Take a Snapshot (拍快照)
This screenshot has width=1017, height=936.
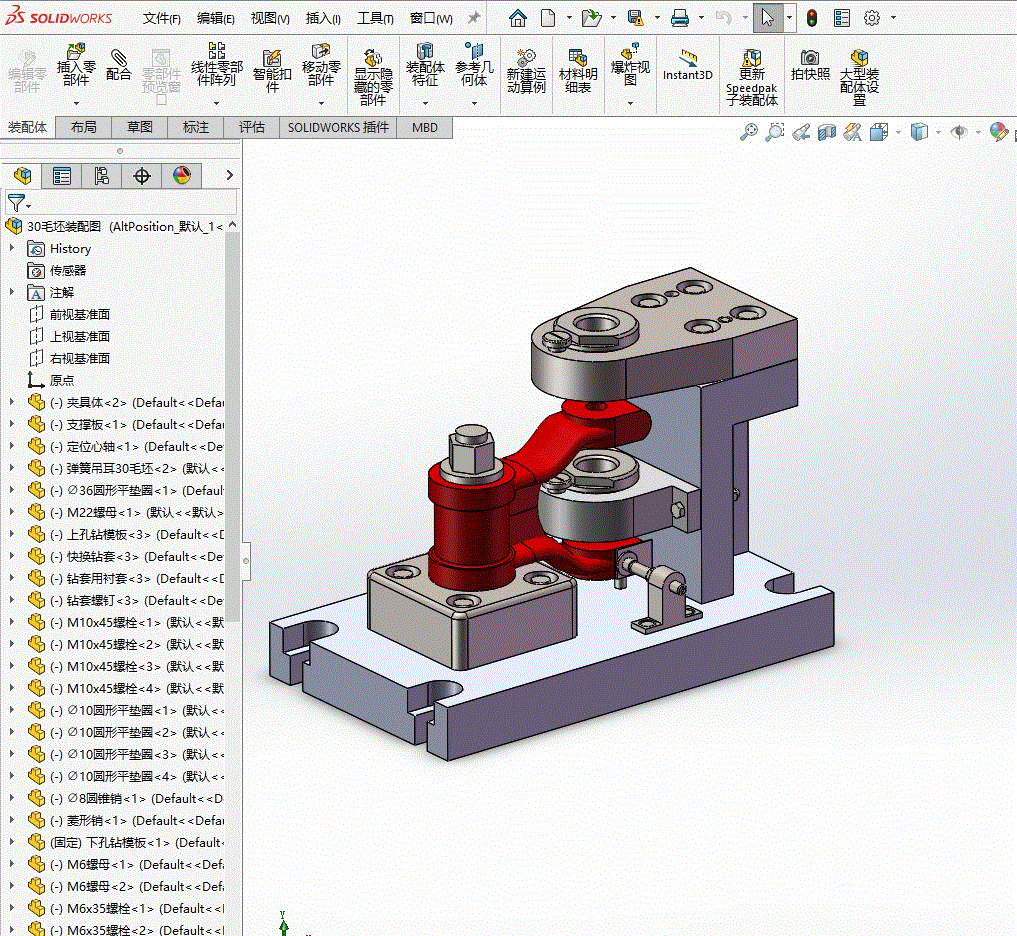810,65
